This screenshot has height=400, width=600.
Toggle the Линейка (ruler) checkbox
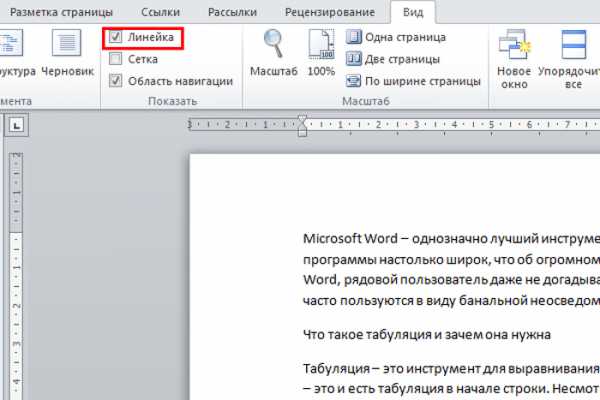click(x=115, y=37)
